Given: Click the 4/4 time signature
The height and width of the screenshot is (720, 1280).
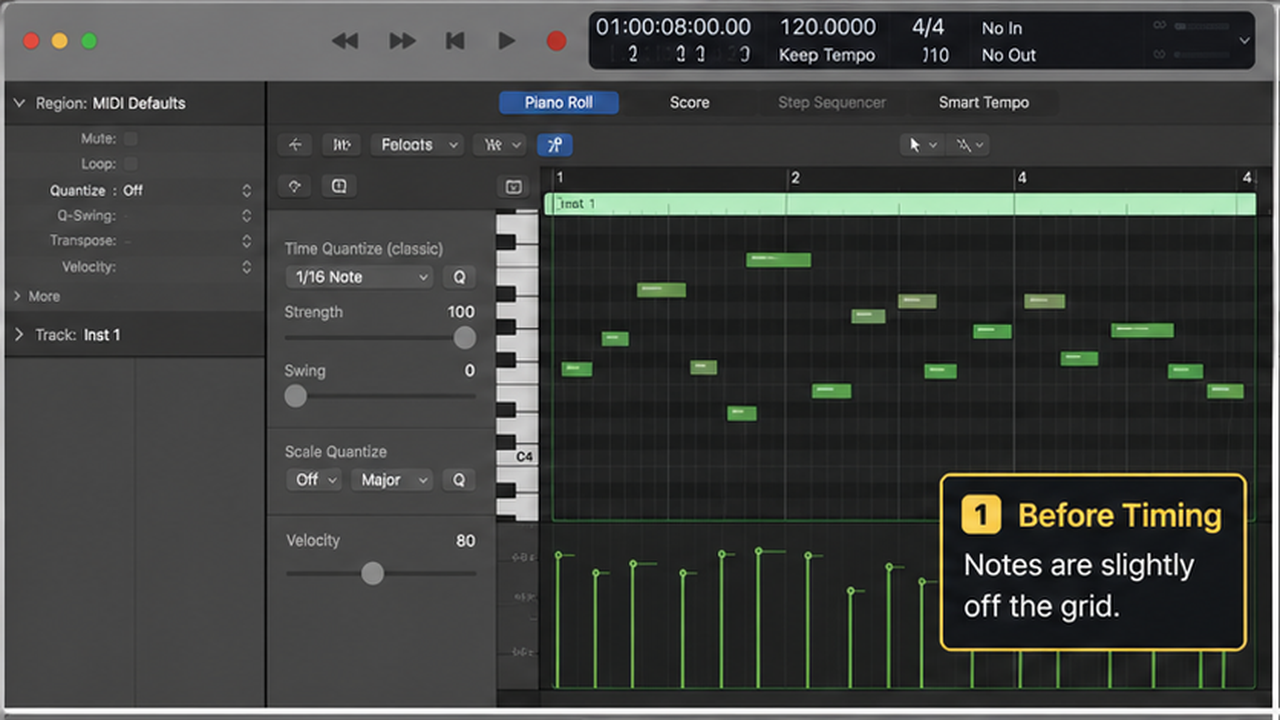Looking at the screenshot, I should [928, 27].
